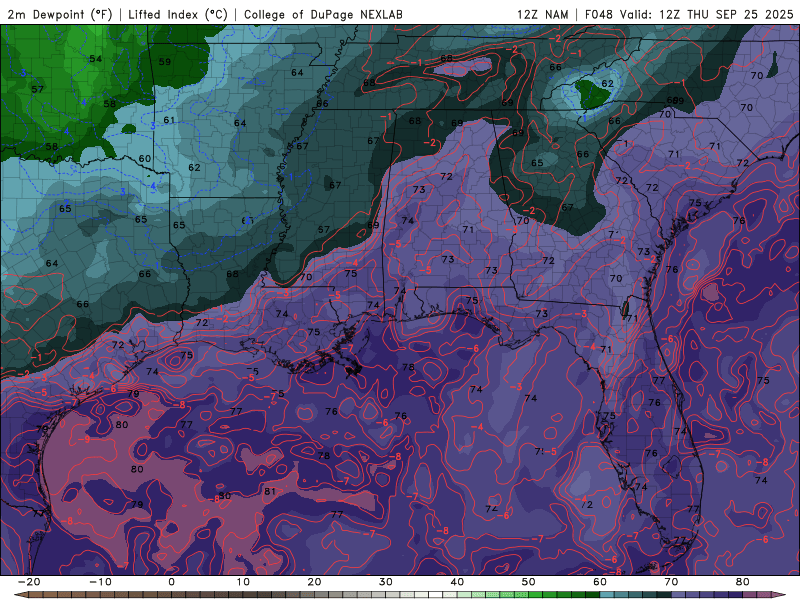Click the right arrow end of the color bar
Screen dimensions: 800x600
pyautogui.click(x=780, y=595)
